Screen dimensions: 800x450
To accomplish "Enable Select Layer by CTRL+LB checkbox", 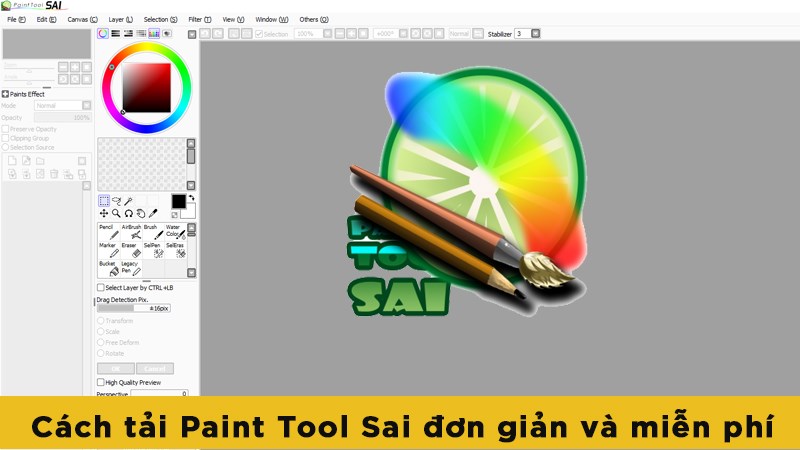I will tap(101, 288).
